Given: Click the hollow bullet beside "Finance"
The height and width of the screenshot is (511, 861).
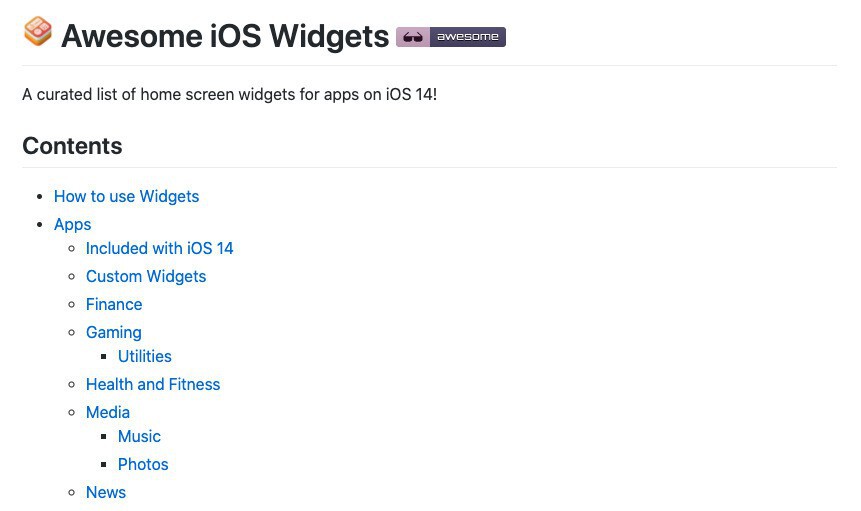Looking at the screenshot, I should pos(71,305).
